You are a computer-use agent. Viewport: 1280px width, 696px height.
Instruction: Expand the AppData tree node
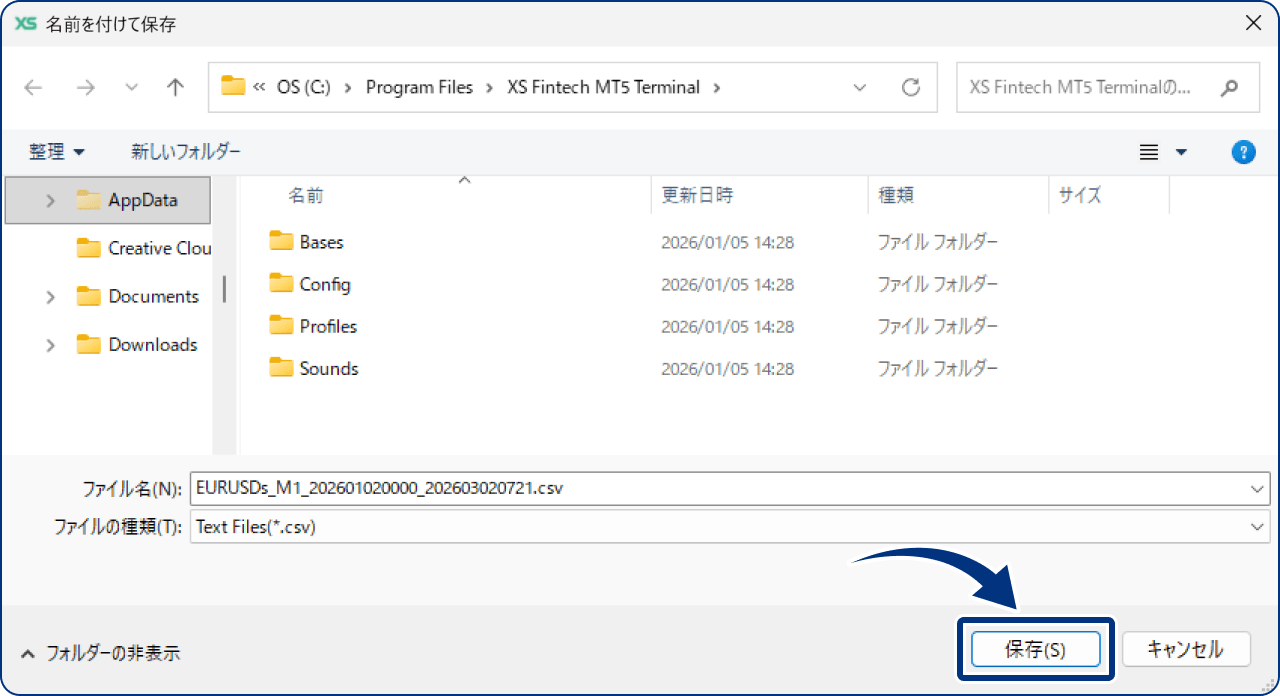coord(50,201)
